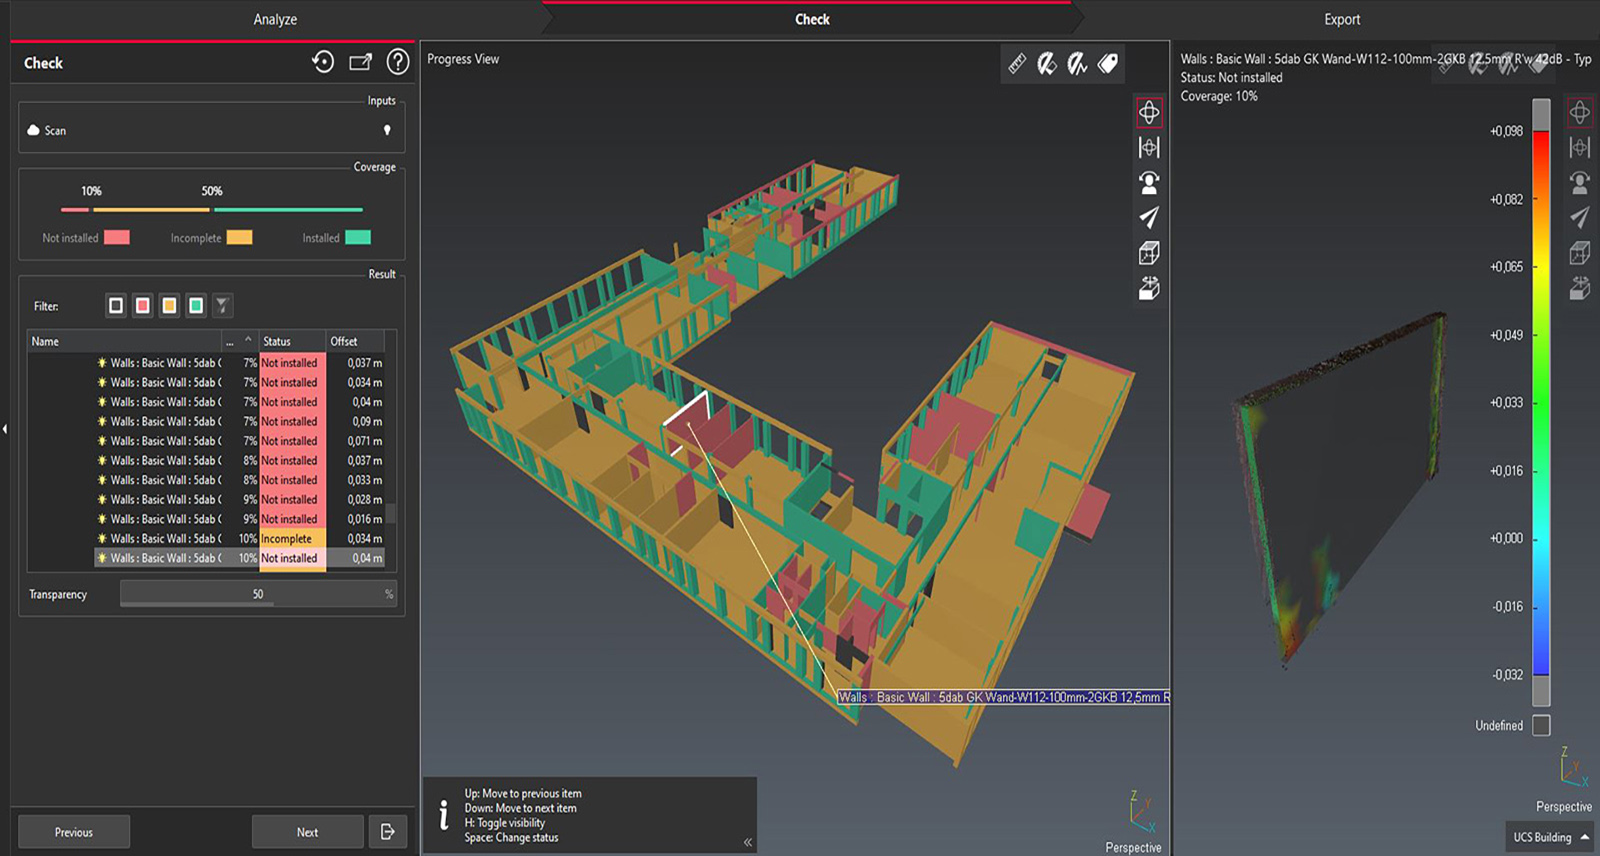This screenshot has width=1600, height=856.
Task: Open the UCS Building dropdown
Action: [1551, 838]
